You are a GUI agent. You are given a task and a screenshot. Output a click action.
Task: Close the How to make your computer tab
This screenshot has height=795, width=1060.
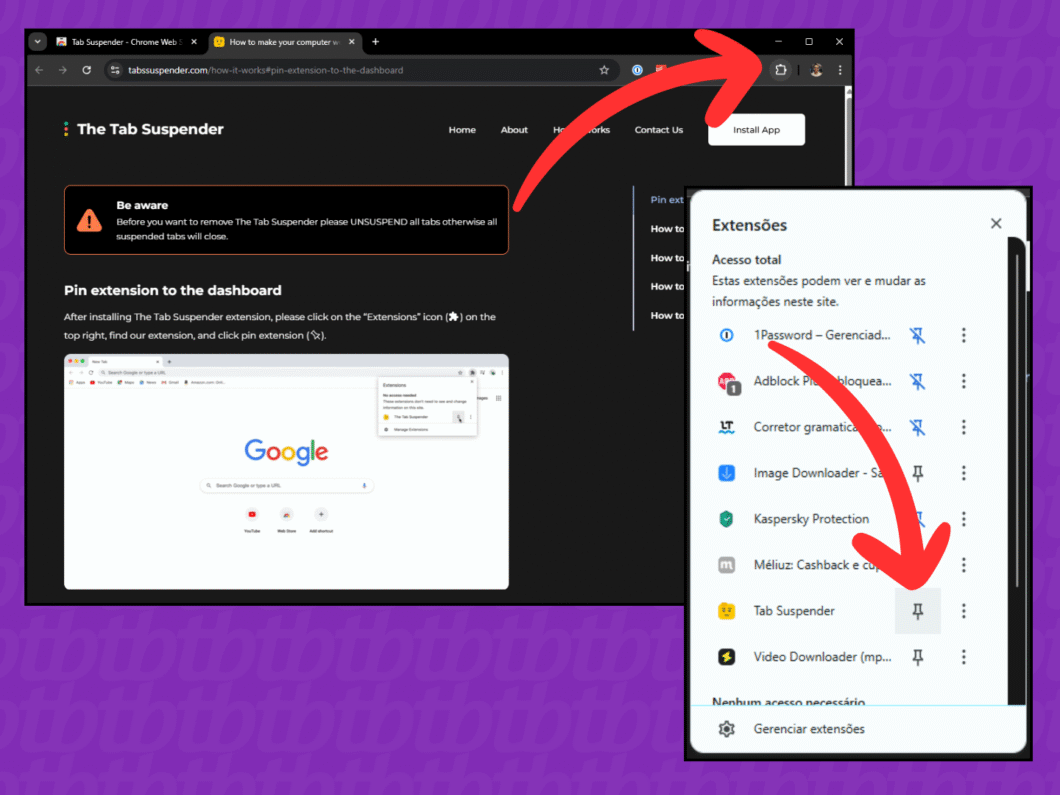[x=352, y=42]
